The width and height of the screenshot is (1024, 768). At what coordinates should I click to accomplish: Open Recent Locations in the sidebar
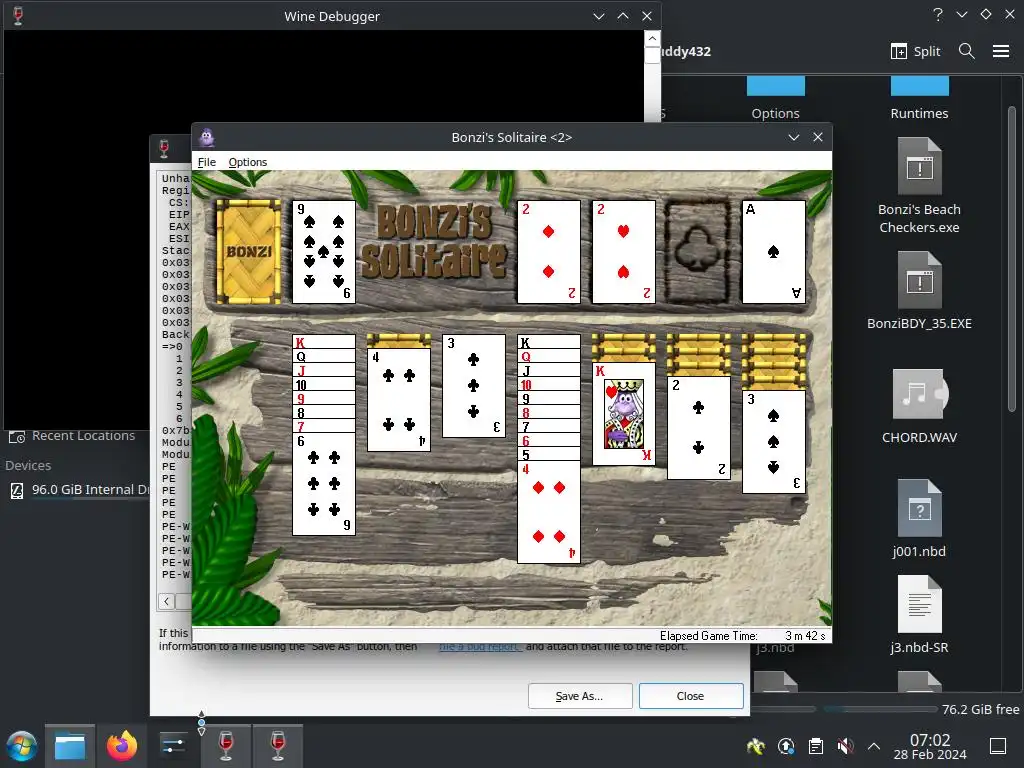click(x=72, y=436)
